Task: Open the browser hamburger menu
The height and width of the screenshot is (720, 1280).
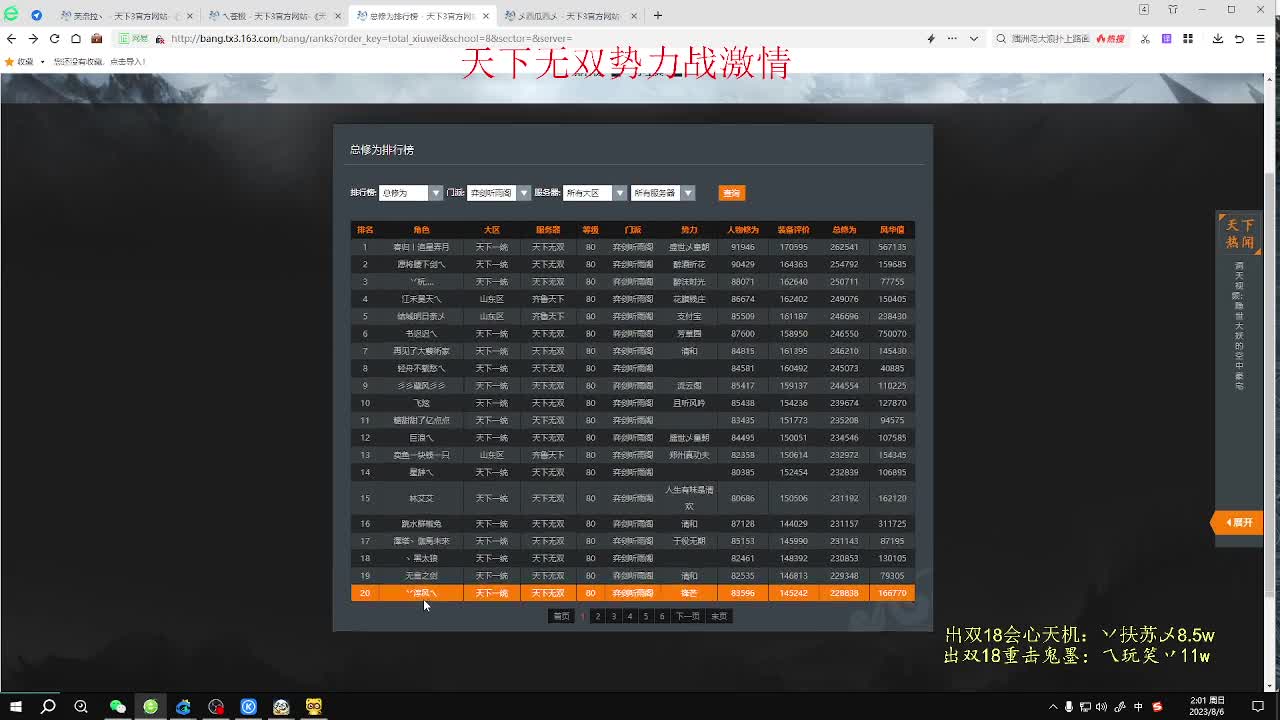Action: coord(1260,39)
